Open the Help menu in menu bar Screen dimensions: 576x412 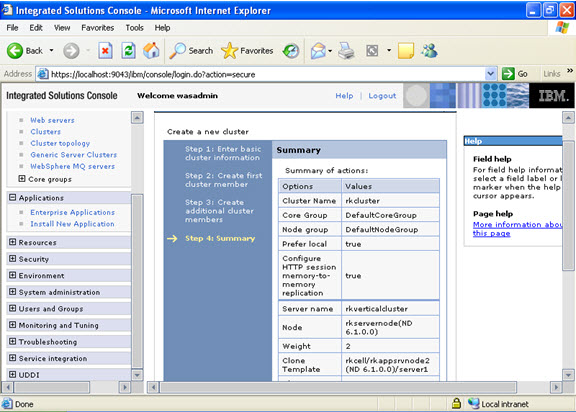click(x=162, y=28)
